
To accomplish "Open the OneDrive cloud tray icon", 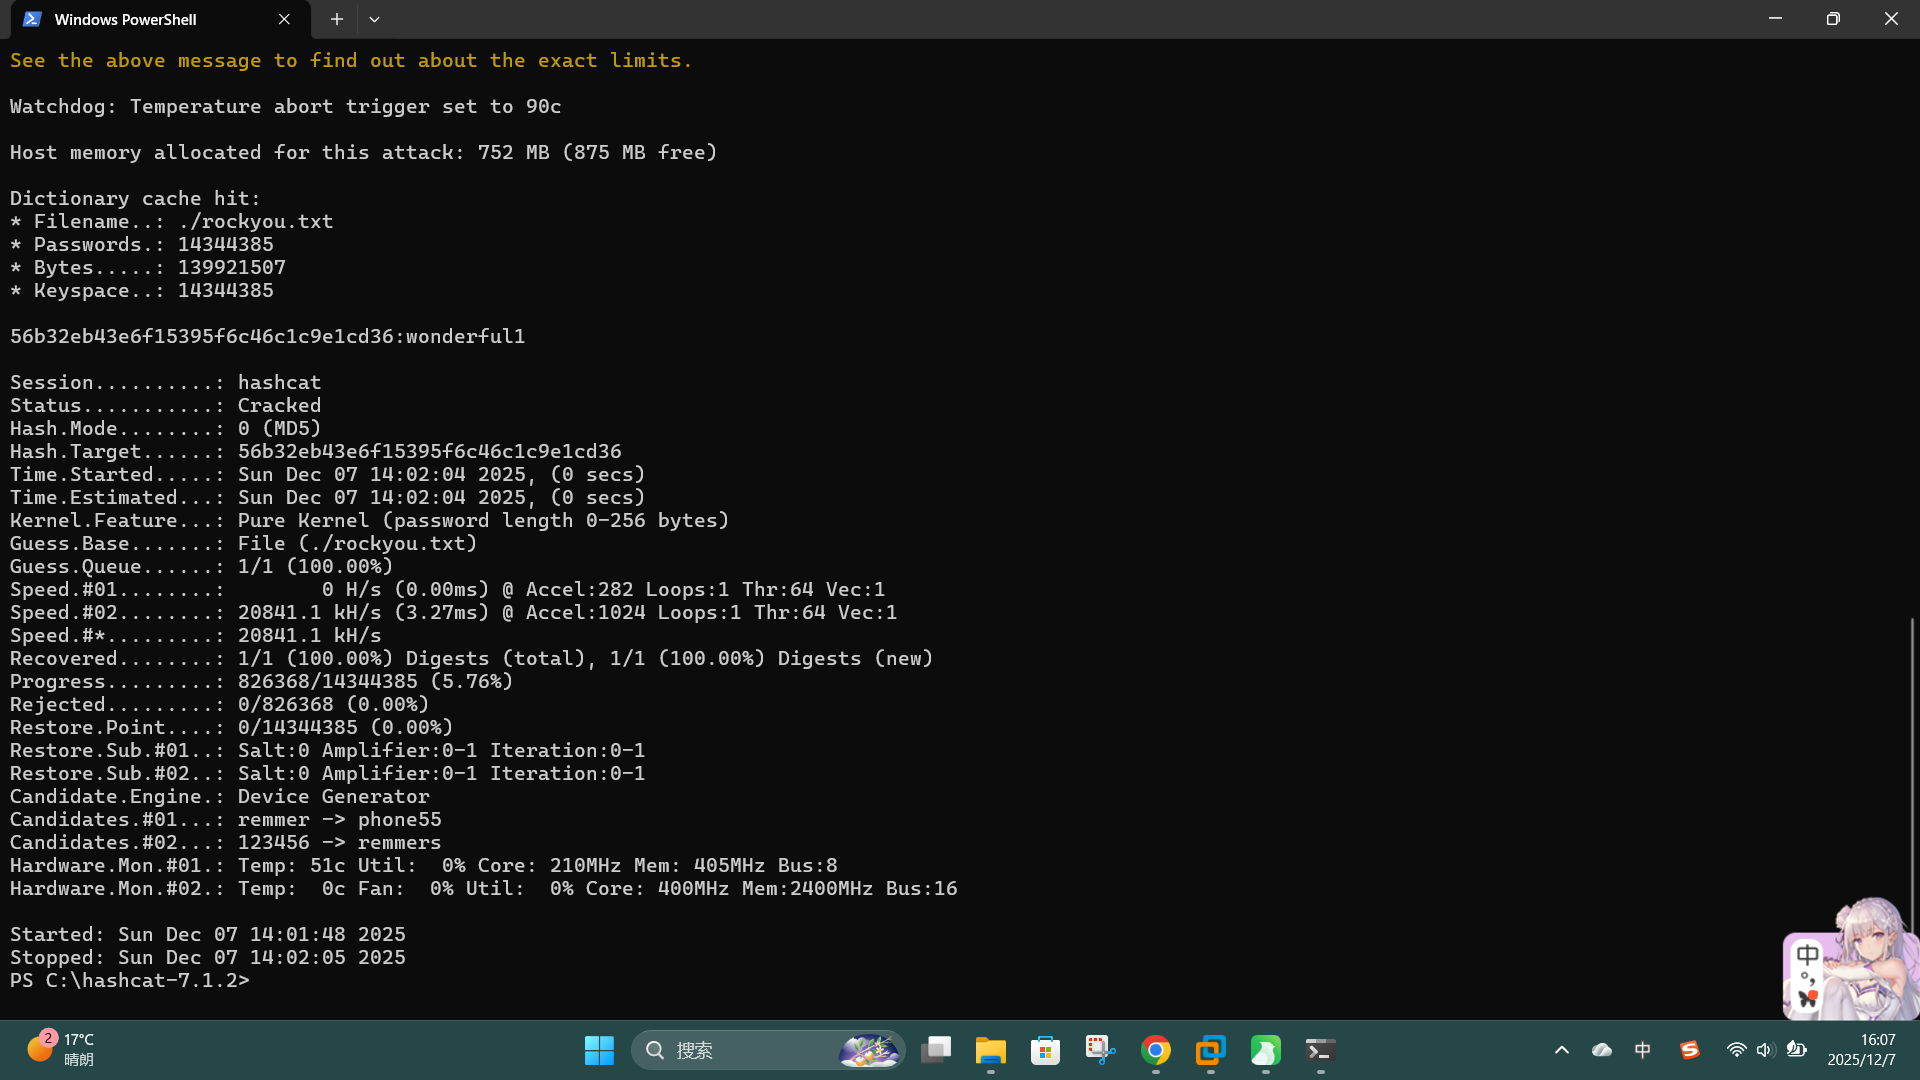I will pyautogui.click(x=1602, y=1050).
